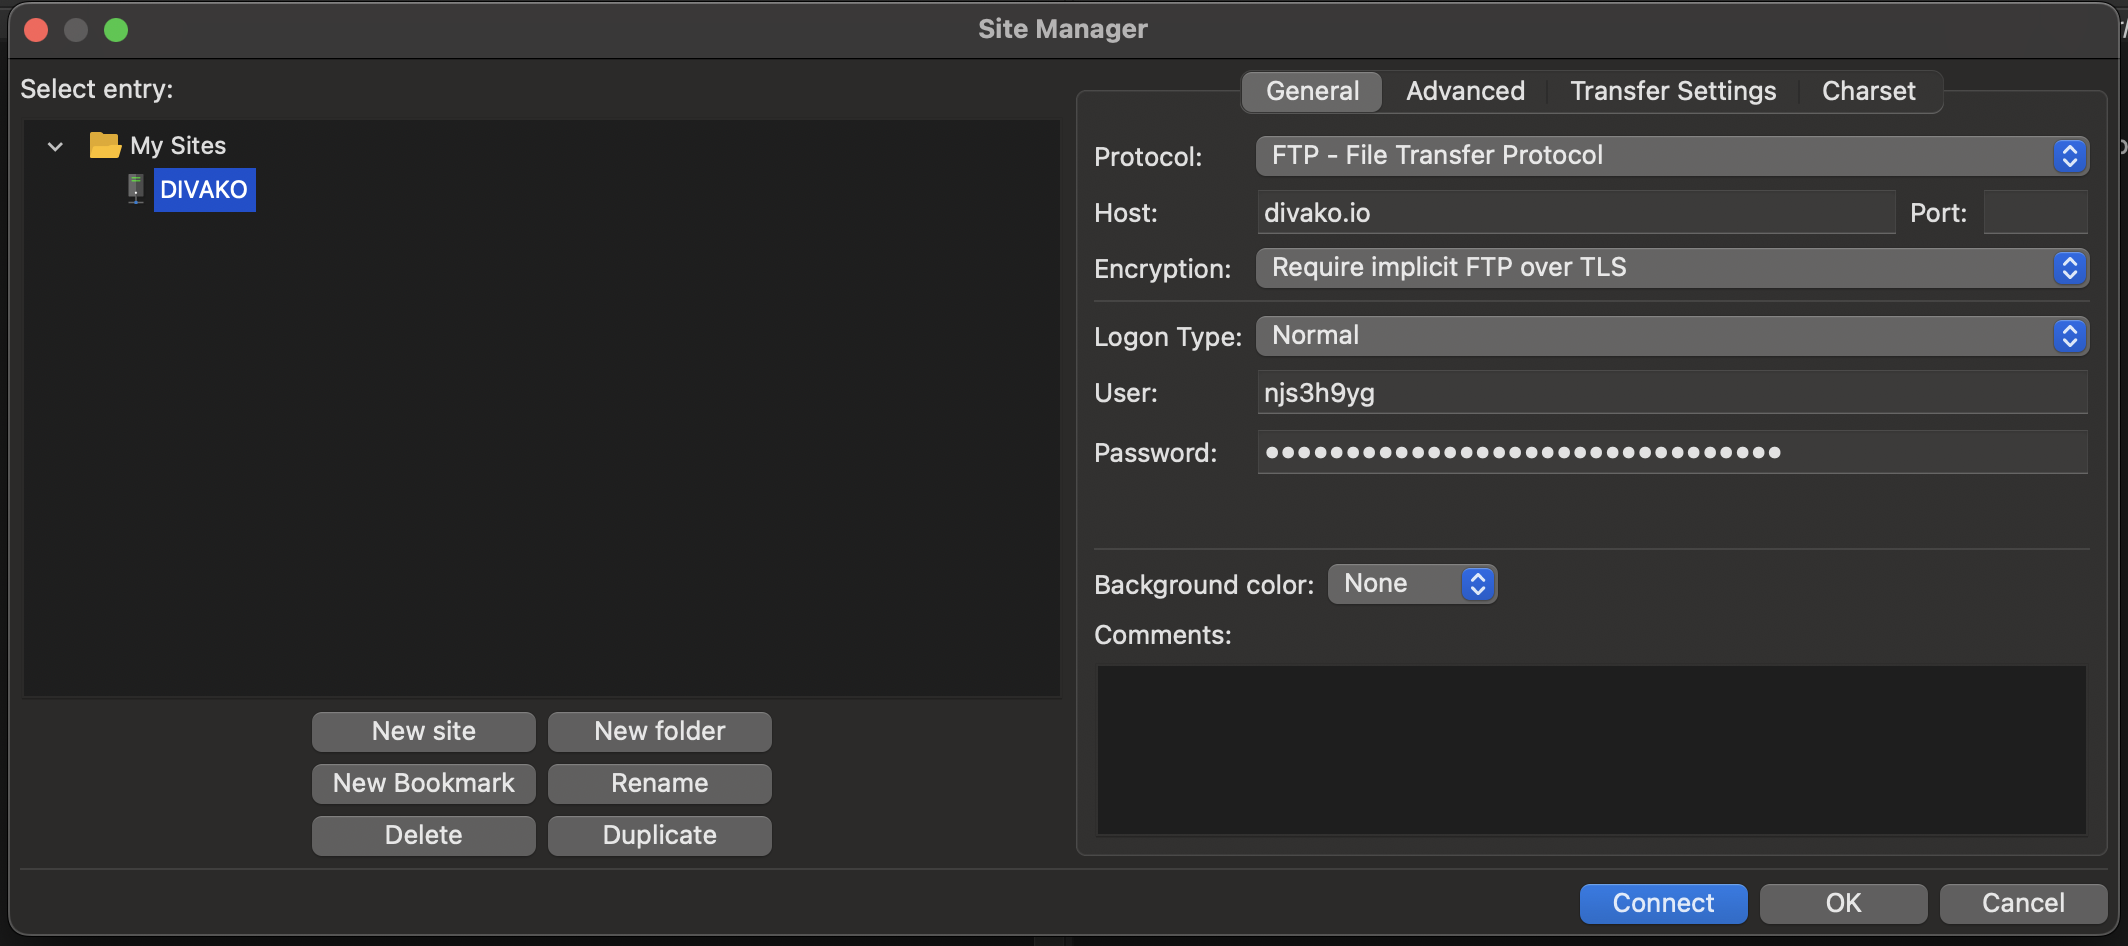The width and height of the screenshot is (2128, 946).
Task: Click the Background color label text
Action: pyautogui.click(x=1204, y=585)
